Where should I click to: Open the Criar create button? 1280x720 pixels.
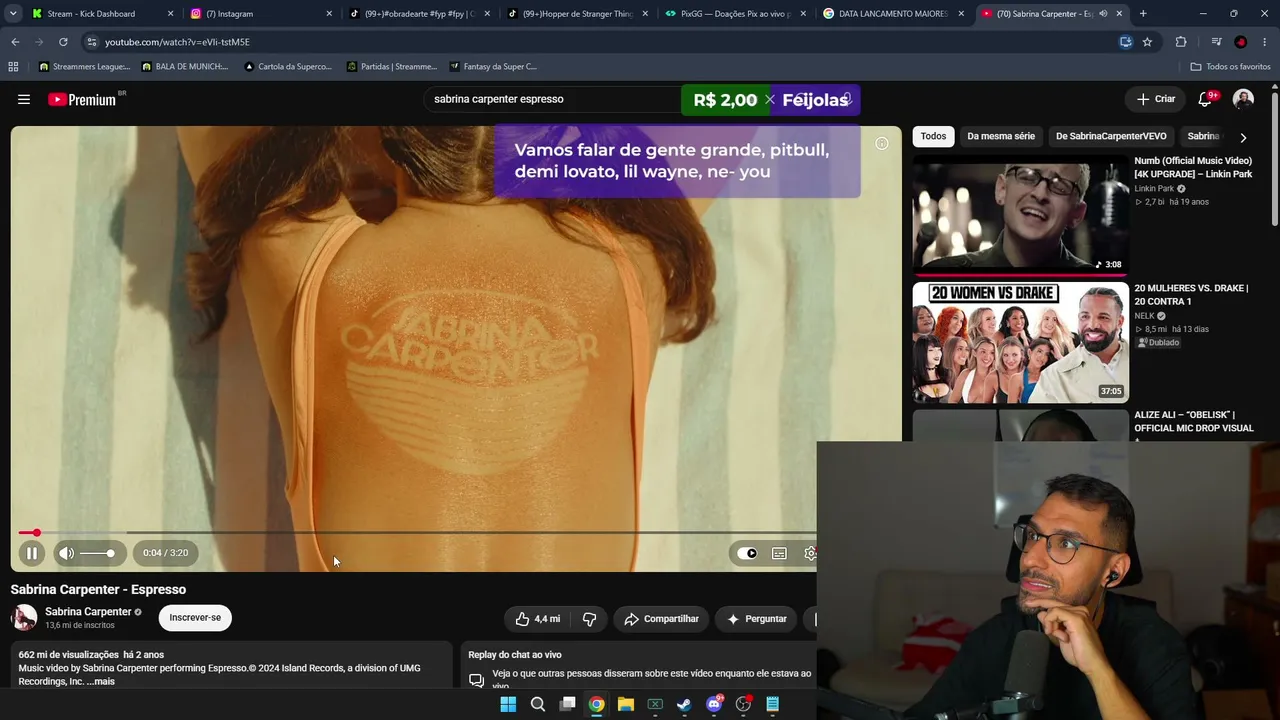pos(1156,99)
